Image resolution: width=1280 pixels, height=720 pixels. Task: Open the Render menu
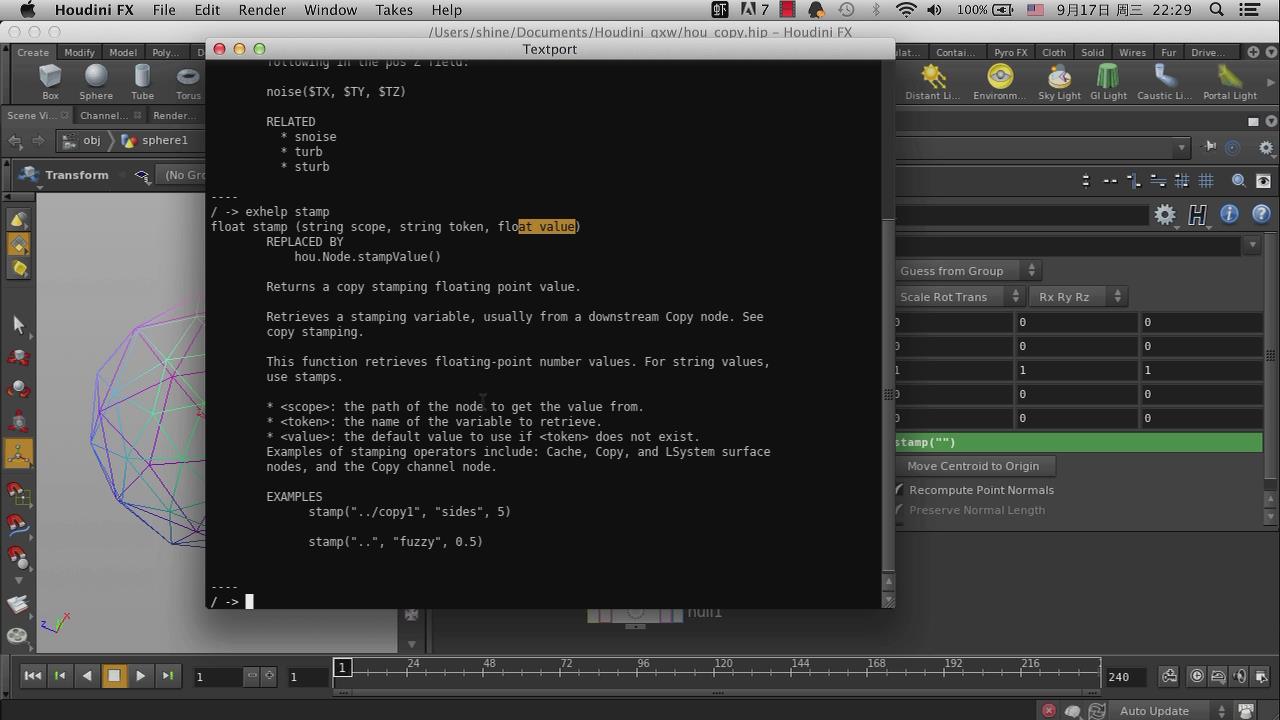(x=261, y=10)
